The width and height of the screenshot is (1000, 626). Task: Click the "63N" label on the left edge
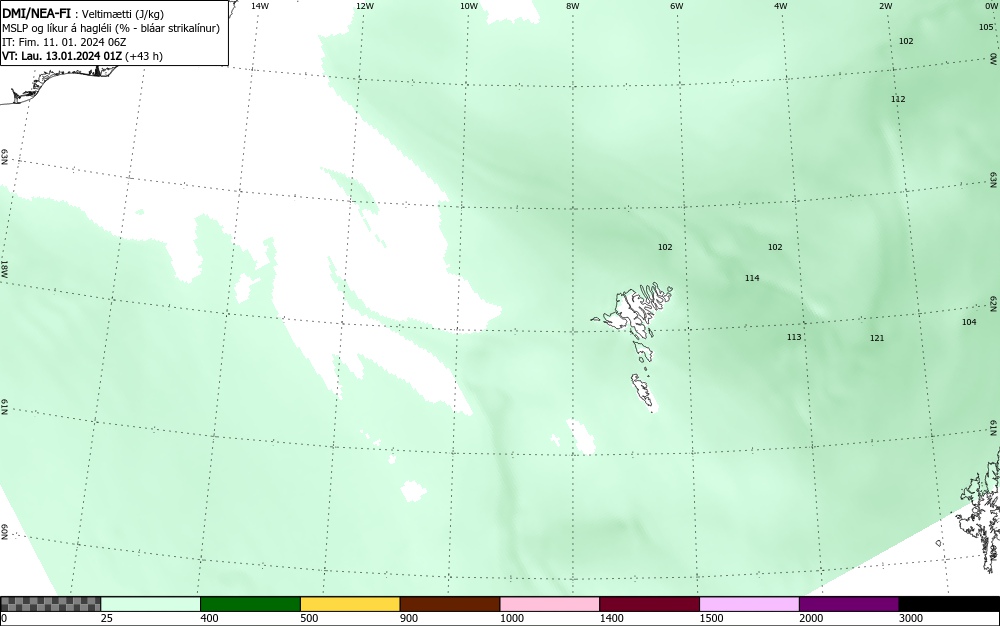4,157
